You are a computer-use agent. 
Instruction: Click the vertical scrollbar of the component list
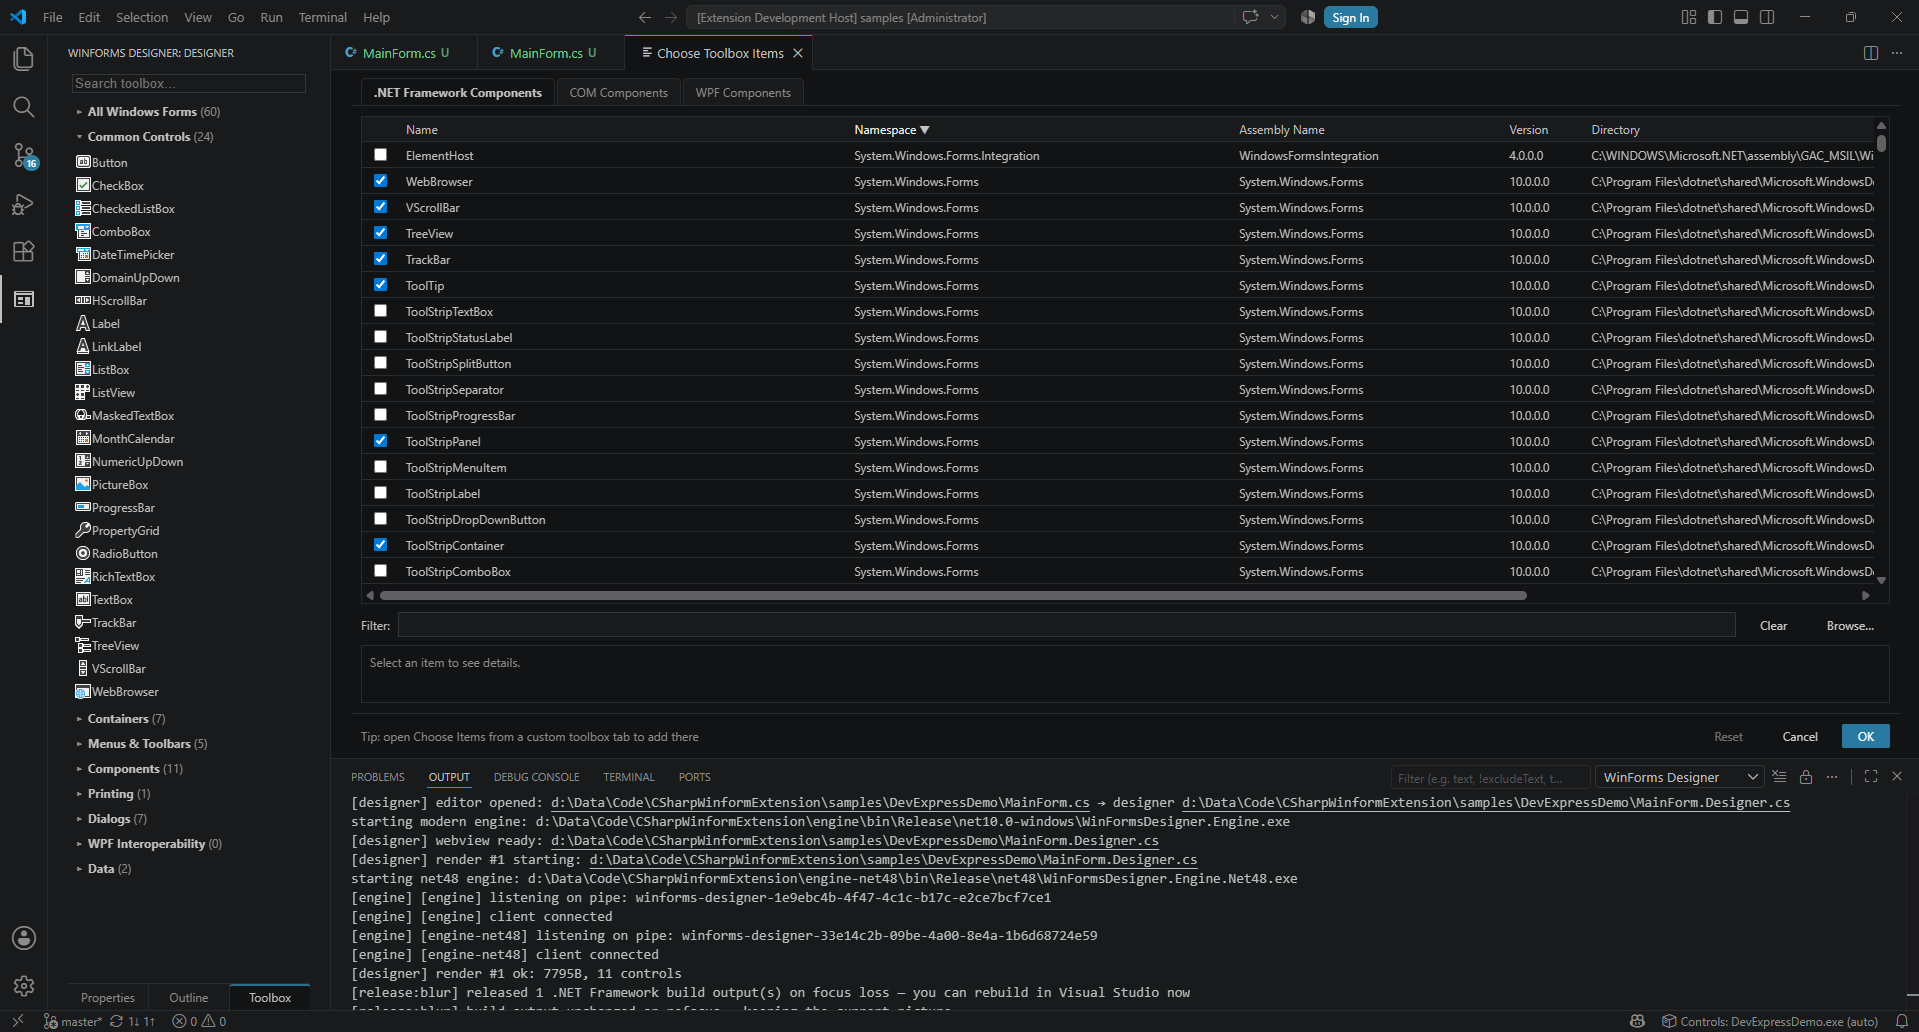coord(1881,143)
